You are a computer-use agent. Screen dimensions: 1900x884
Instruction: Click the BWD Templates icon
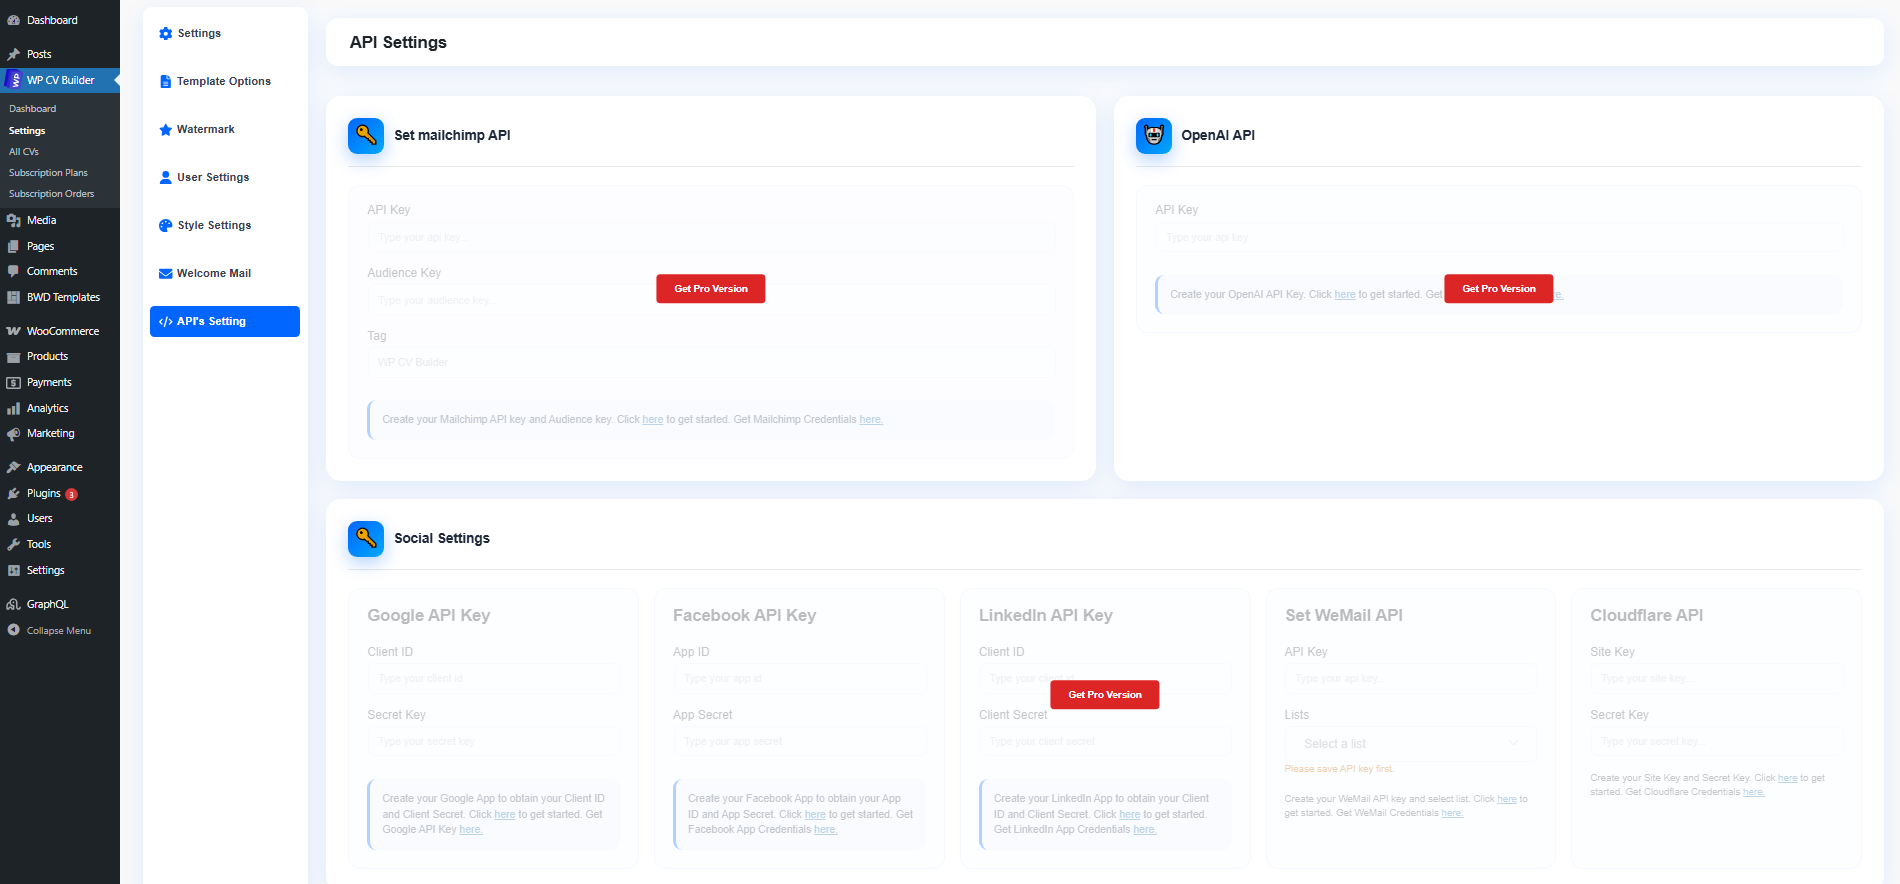[13, 297]
